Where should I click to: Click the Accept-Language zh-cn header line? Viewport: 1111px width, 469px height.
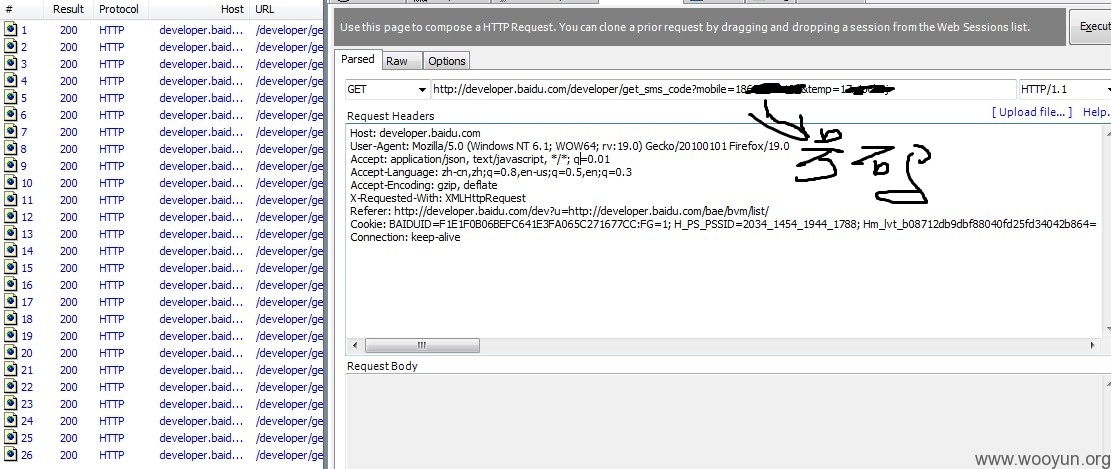491,172
